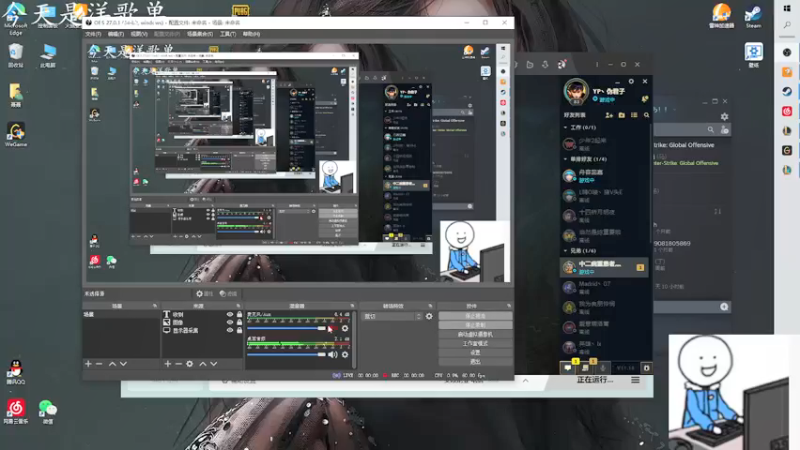Pop out the audio mixer dock panel
This screenshot has height=450, width=800.
[352, 306]
